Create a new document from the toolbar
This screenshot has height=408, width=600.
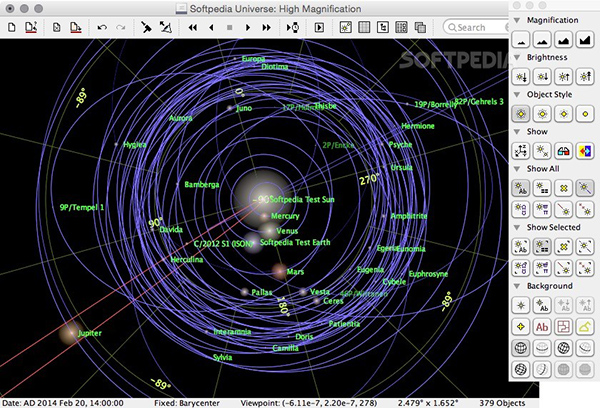(11, 28)
